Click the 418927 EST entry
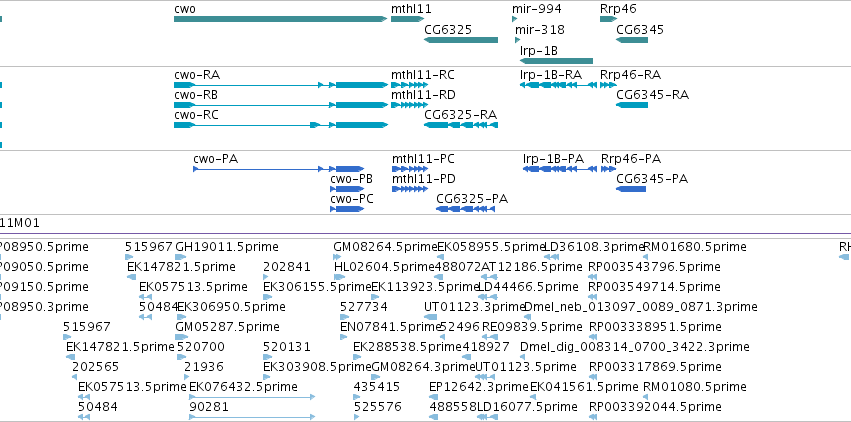This screenshot has height=422, width=851. 466,357
